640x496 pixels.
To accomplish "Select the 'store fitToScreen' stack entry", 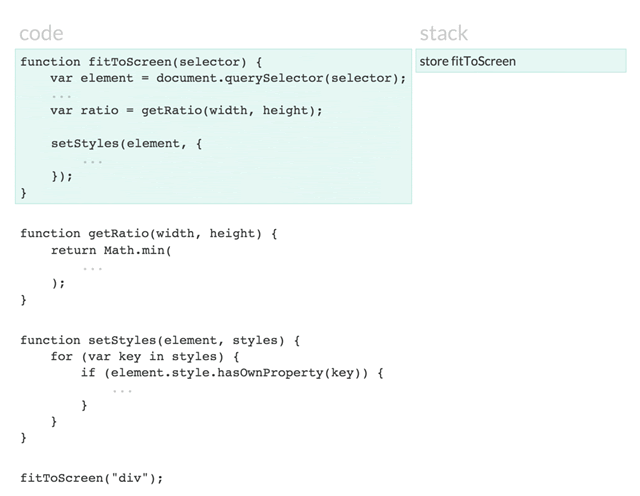I will click(521, 61).
